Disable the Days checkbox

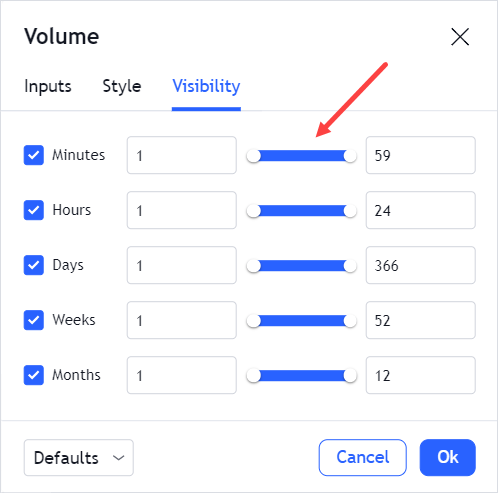[34, 265]
